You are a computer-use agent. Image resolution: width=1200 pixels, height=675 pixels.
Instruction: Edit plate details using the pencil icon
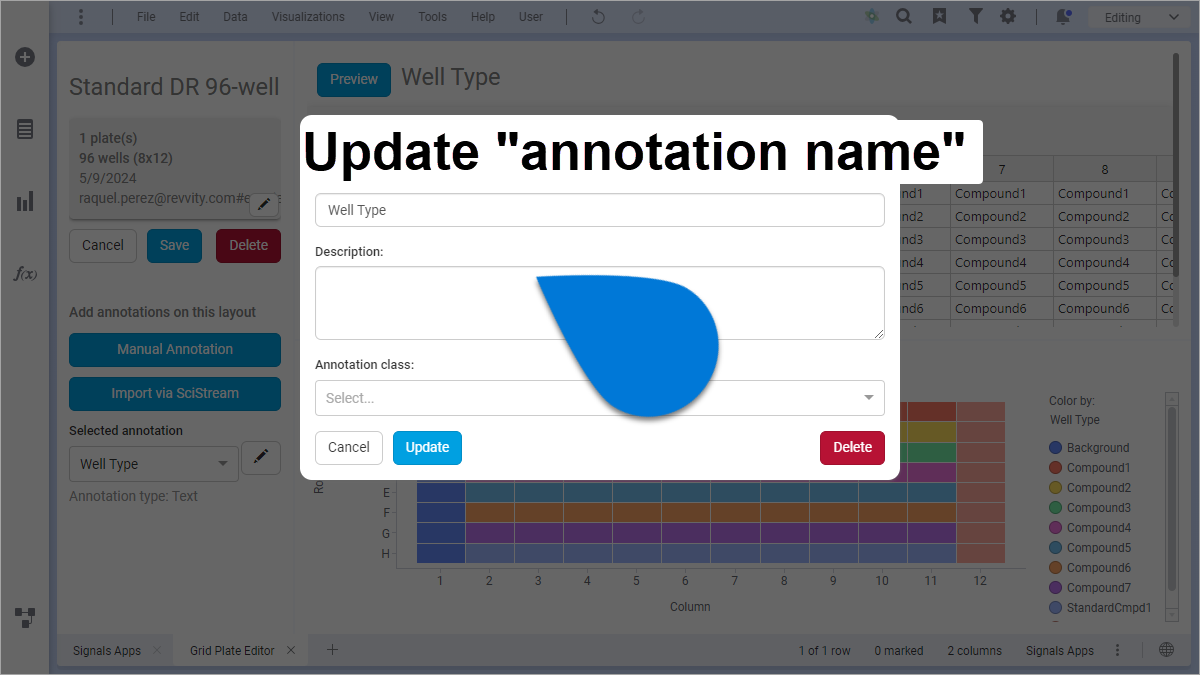[263, 204]
